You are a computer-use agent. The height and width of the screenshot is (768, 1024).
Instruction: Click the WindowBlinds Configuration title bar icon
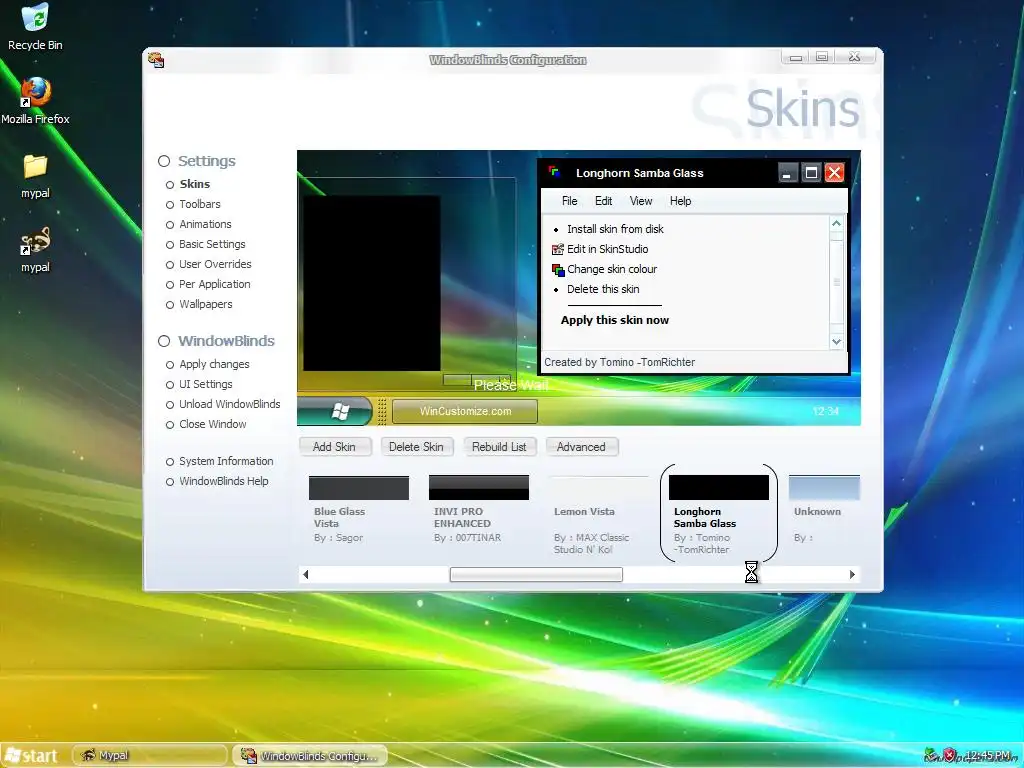click(156, 60)
